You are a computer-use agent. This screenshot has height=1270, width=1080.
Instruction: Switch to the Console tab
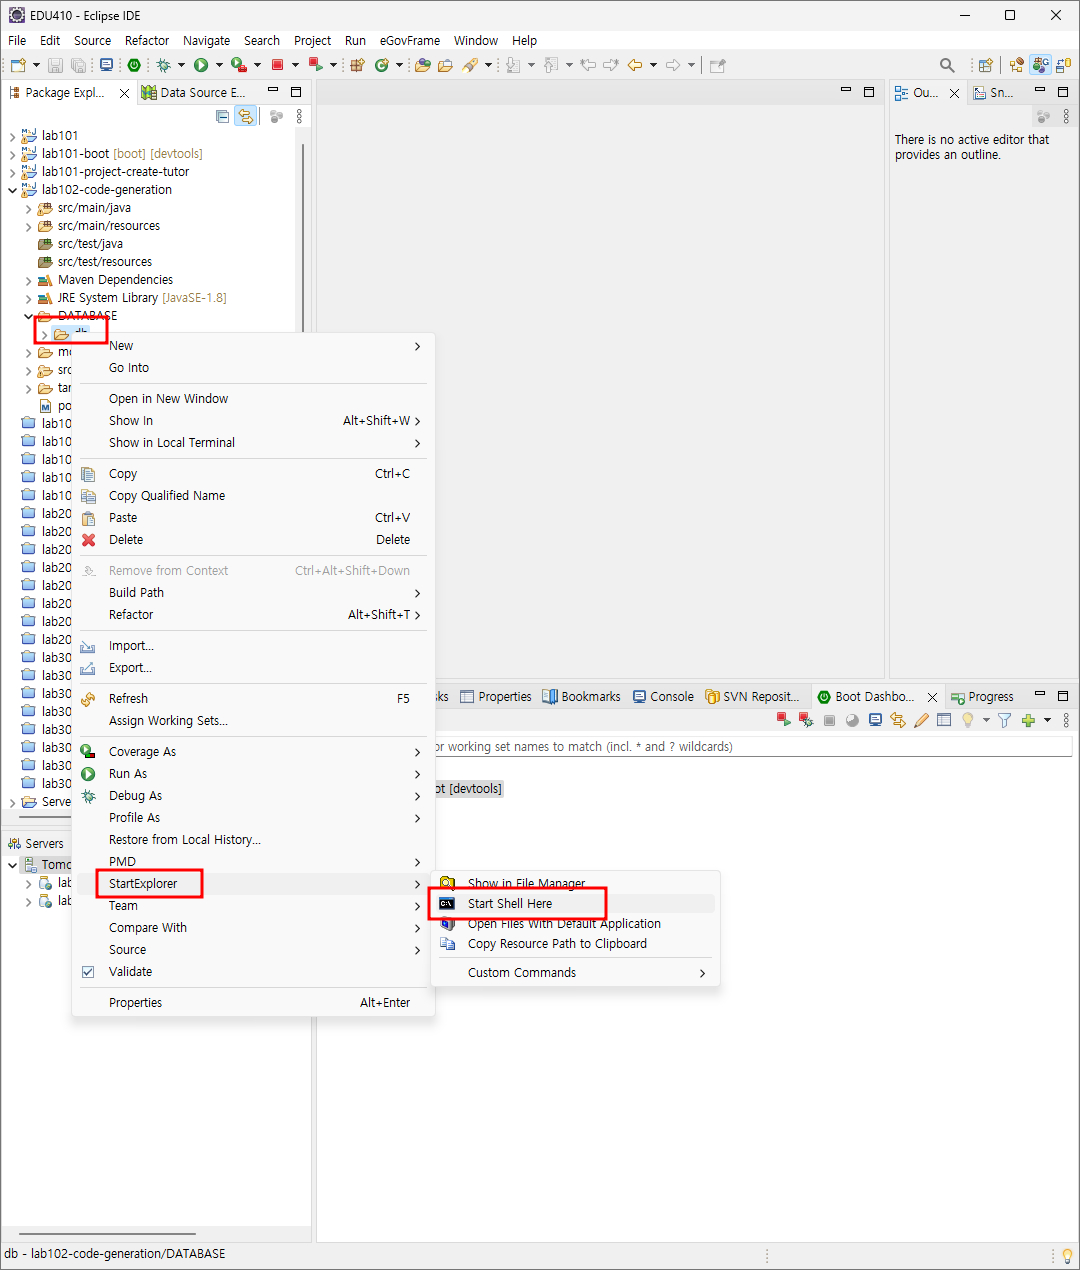click(x=663, y=697)
